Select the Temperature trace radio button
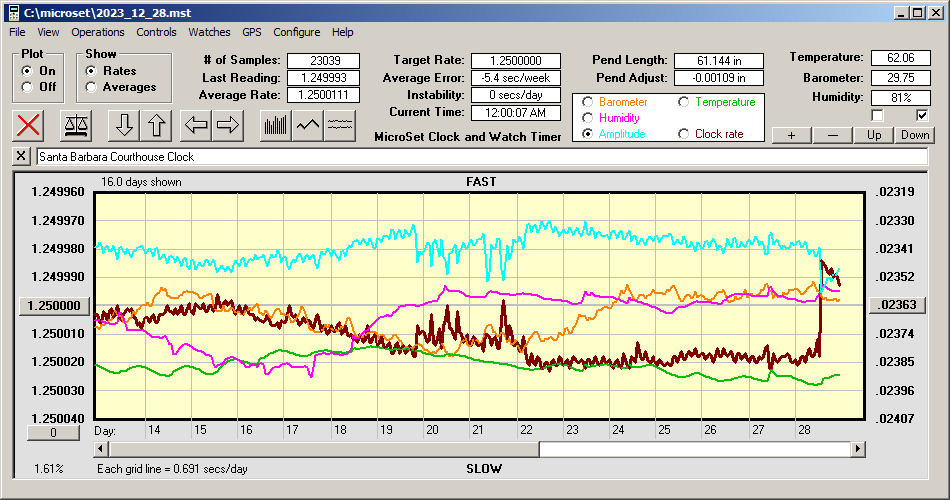This screenshot has width=950, height=500. point(683,102)
